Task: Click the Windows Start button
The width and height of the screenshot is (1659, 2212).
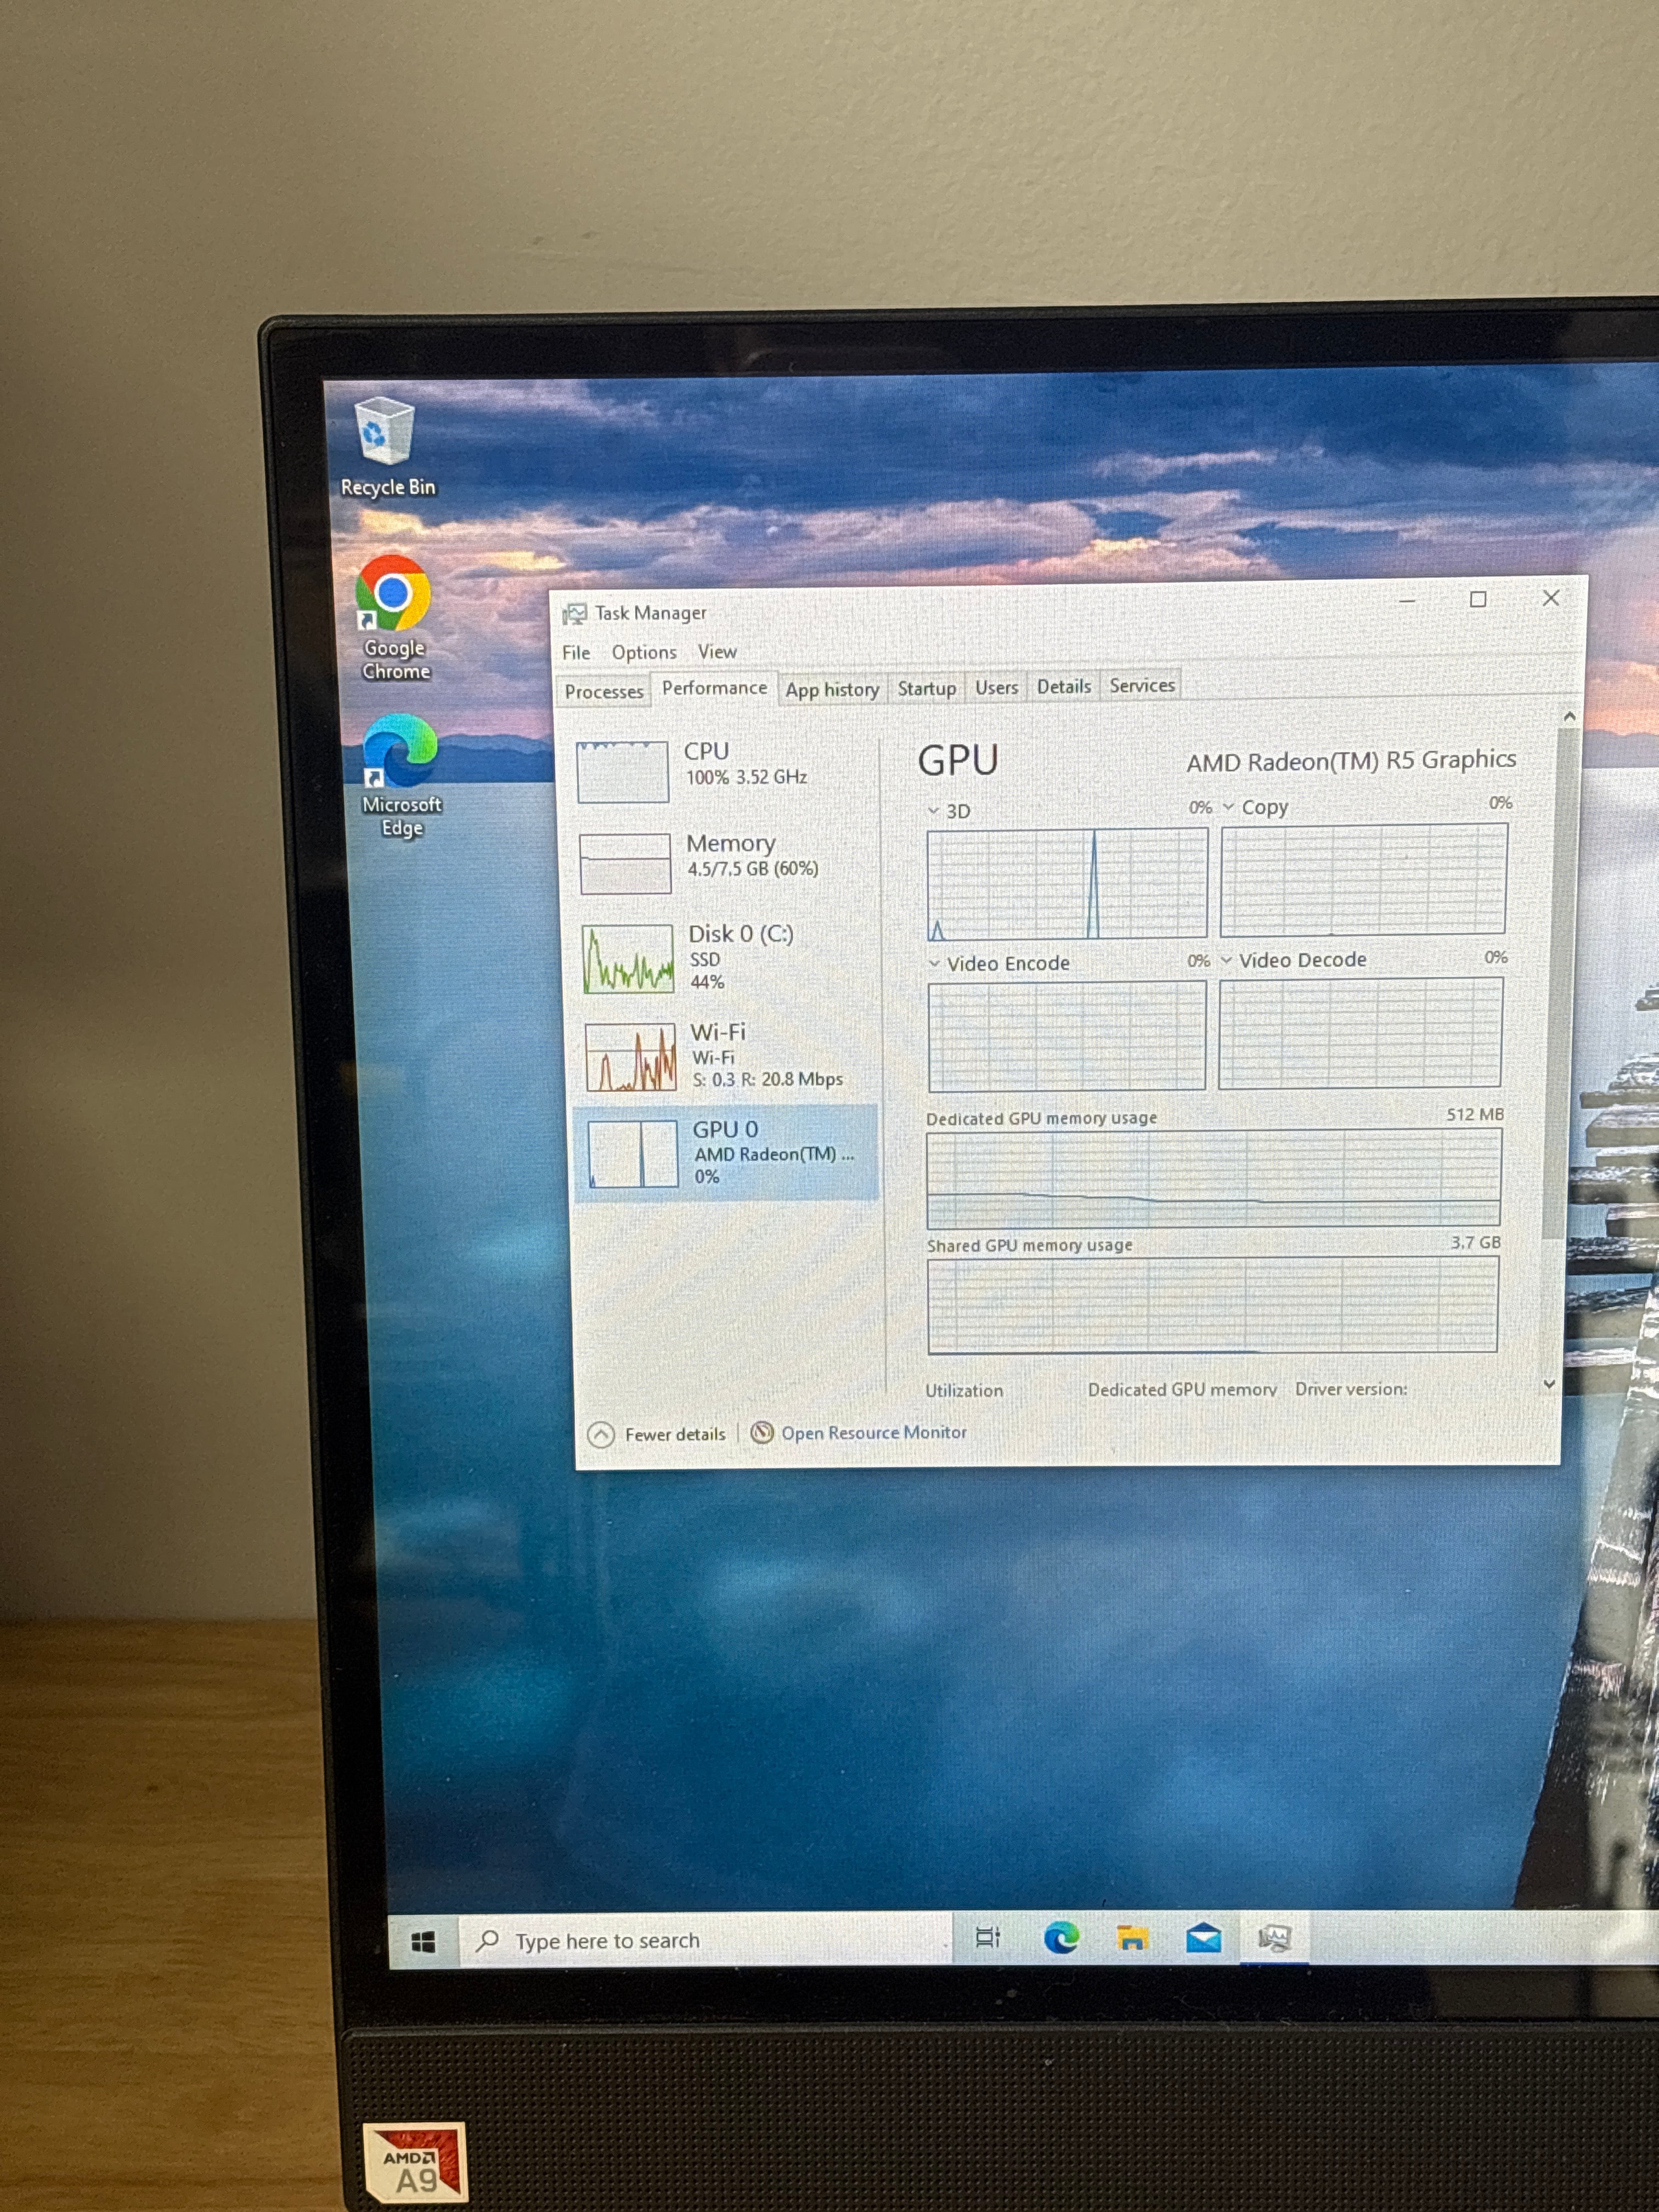Action: (x=423, y=1941)
